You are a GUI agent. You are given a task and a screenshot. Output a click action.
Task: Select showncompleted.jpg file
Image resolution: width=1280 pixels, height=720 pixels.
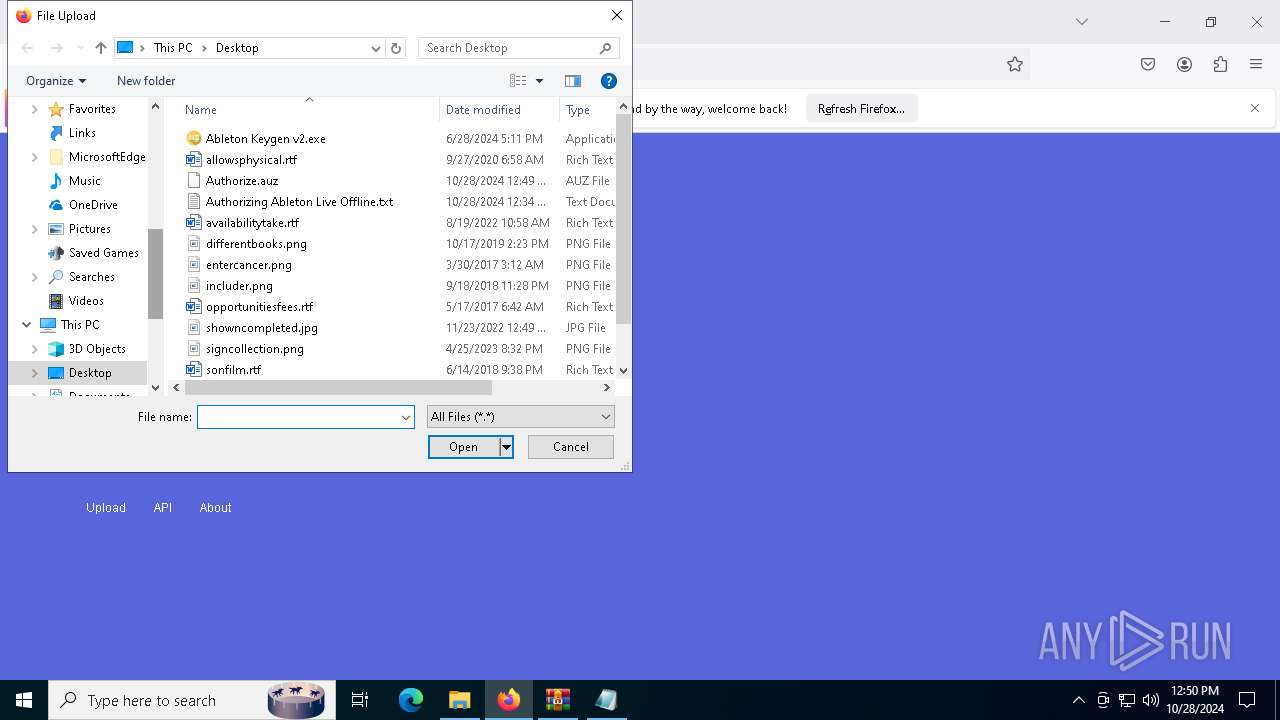click(261, 328)
